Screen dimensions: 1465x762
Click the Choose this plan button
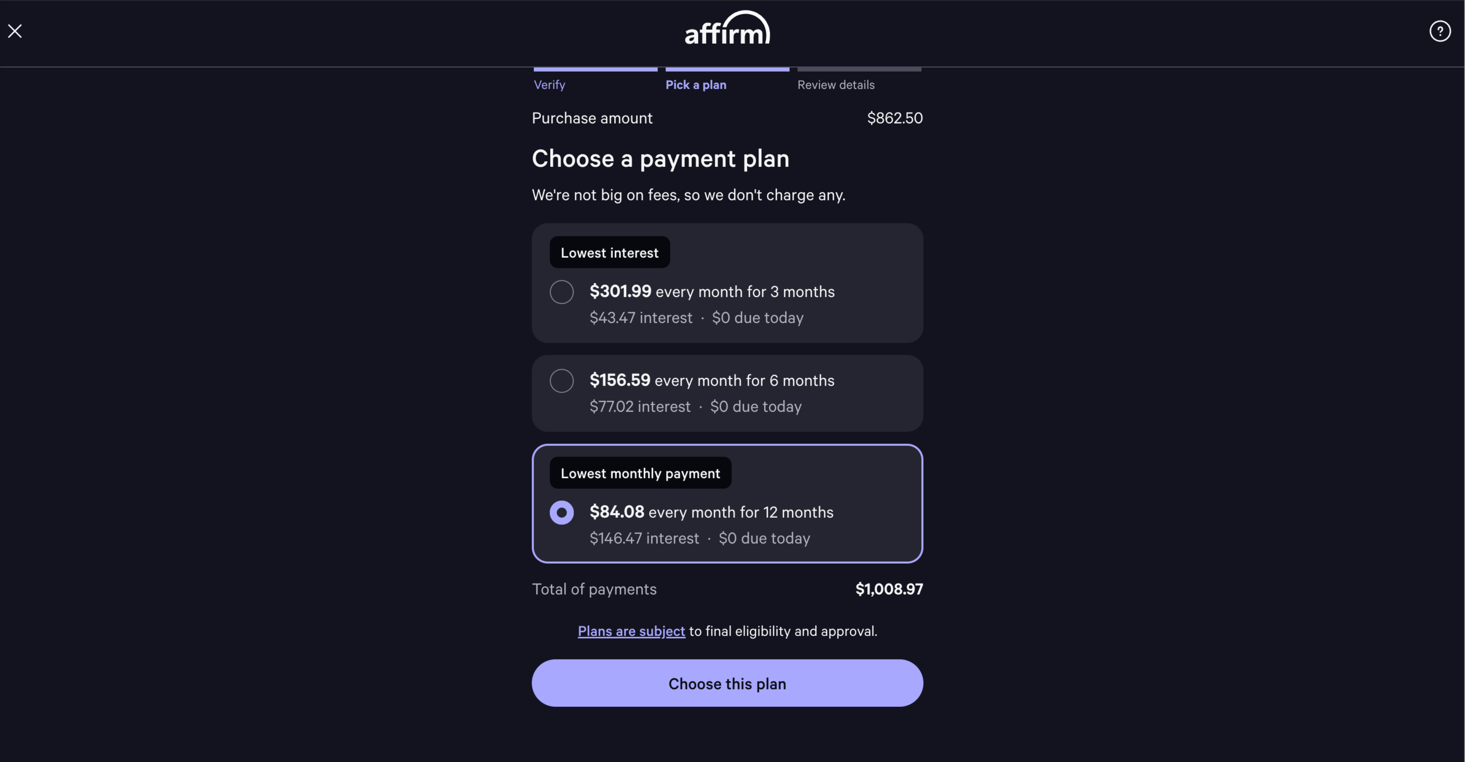point(727,683)
